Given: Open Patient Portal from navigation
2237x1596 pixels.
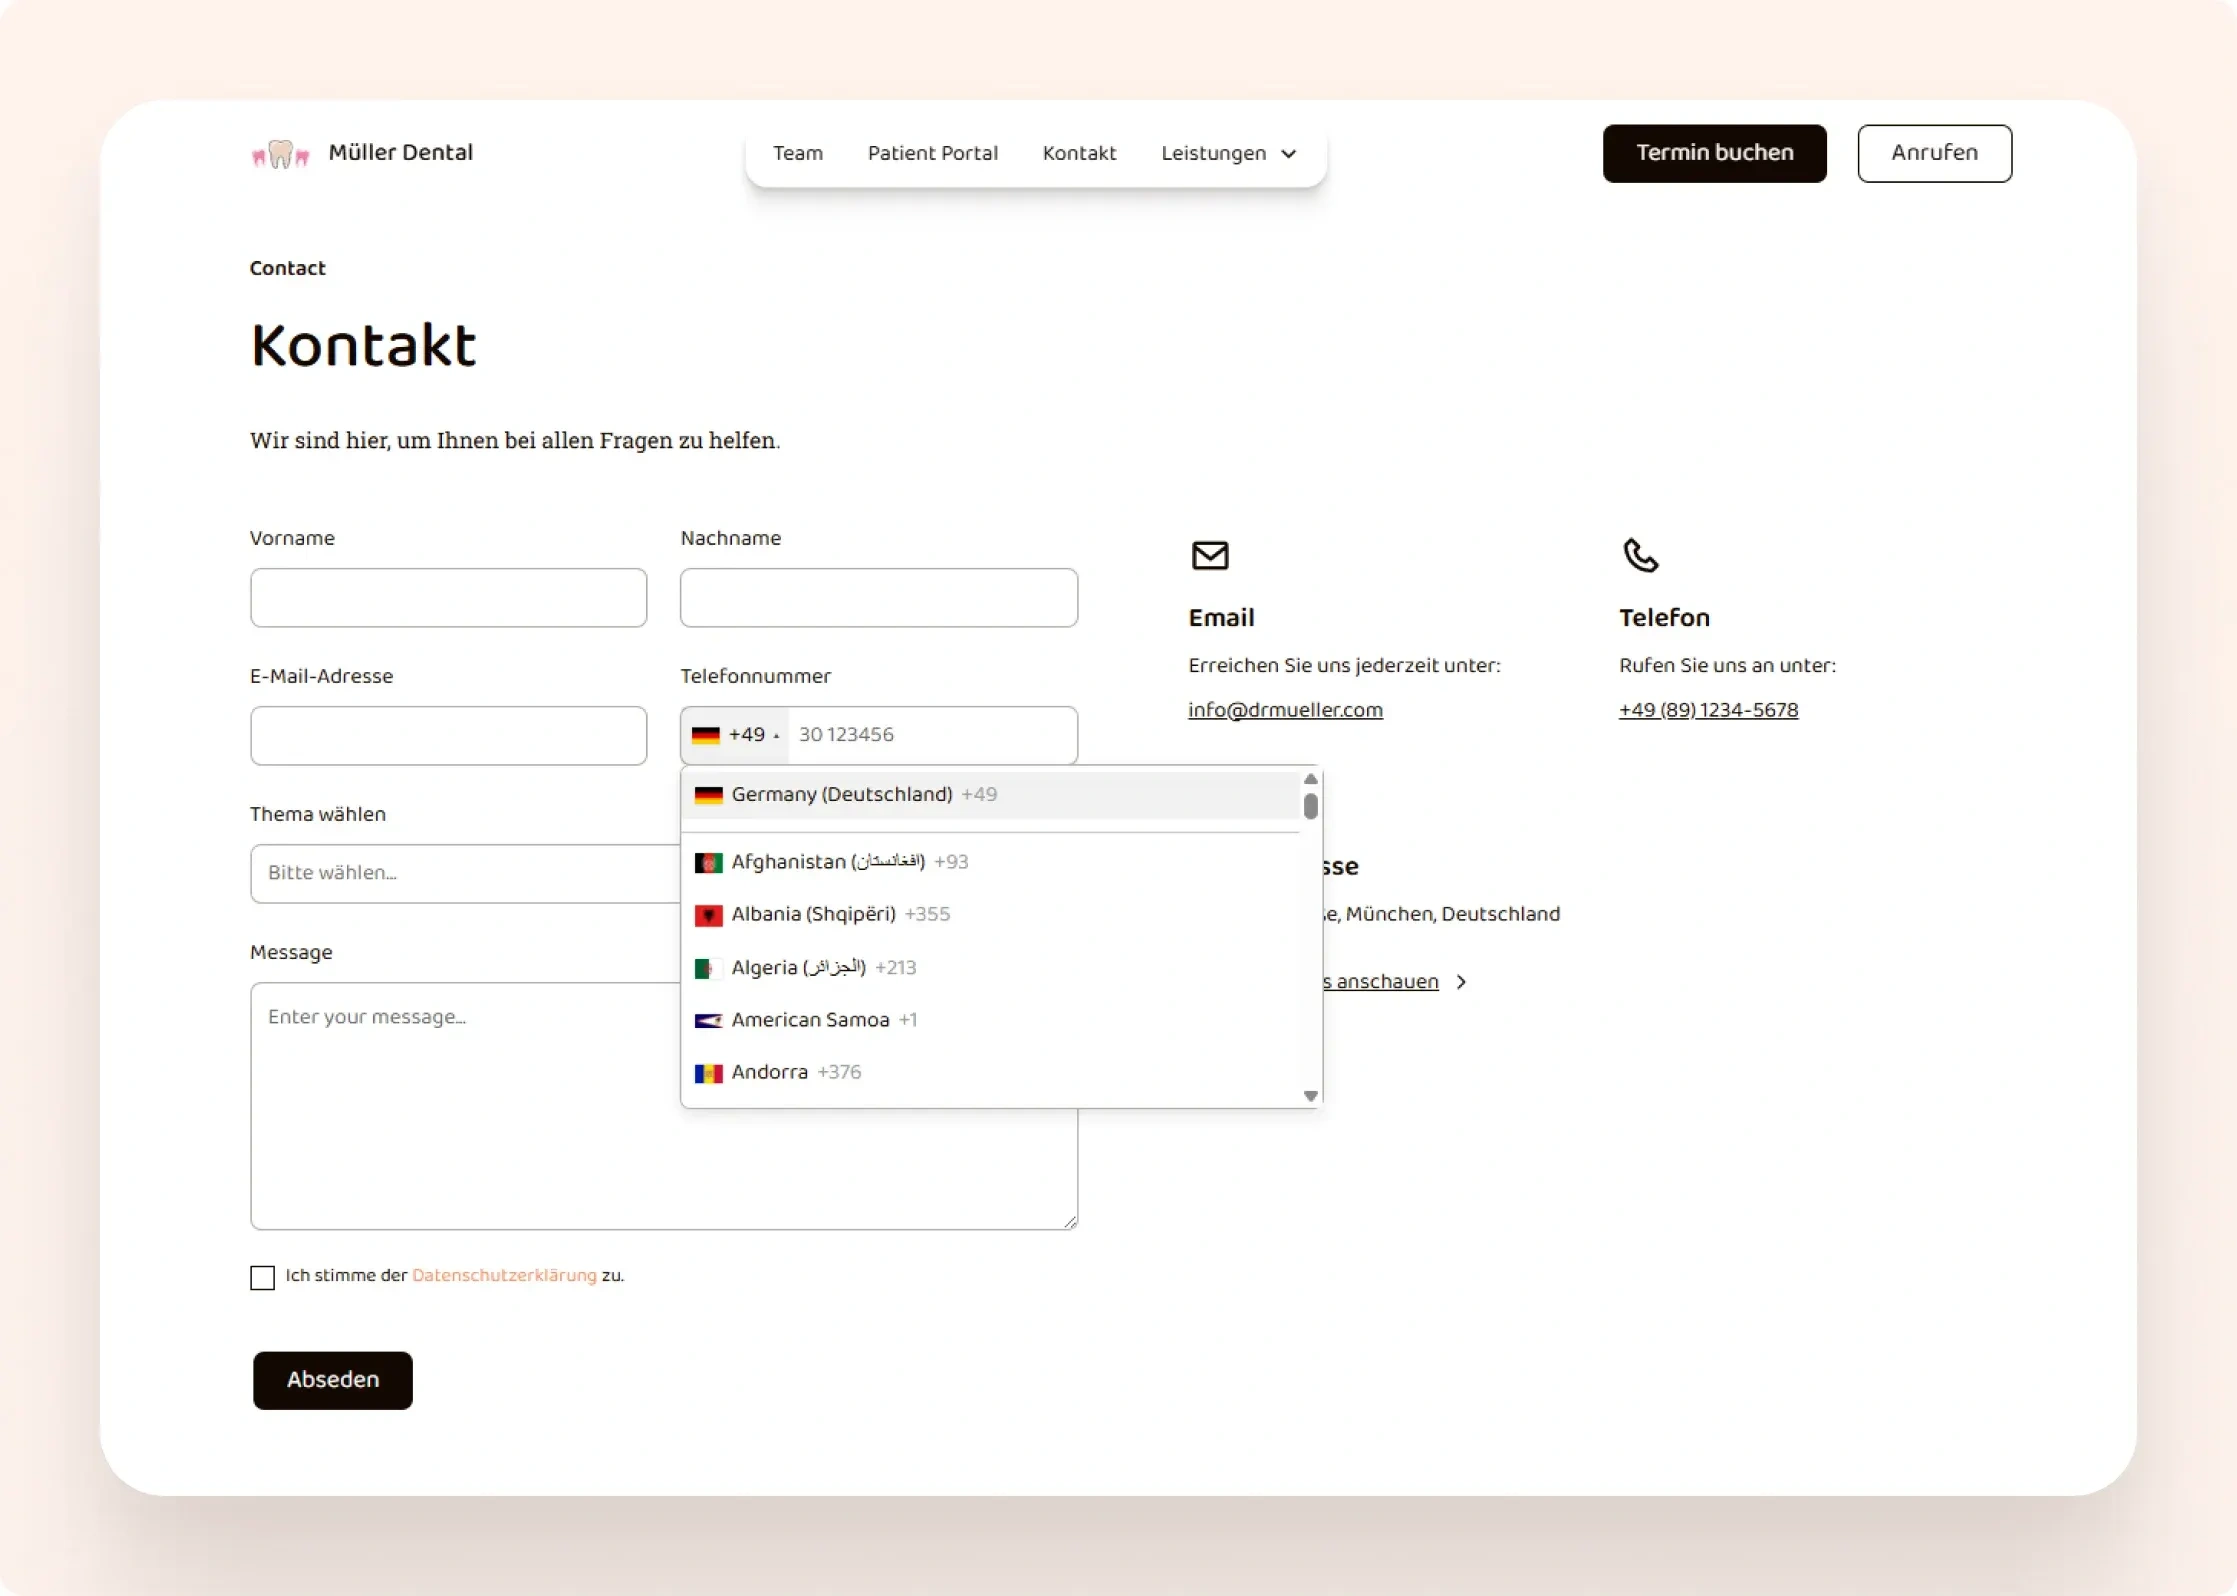Looking at the screenshot, I should (932, 153).
